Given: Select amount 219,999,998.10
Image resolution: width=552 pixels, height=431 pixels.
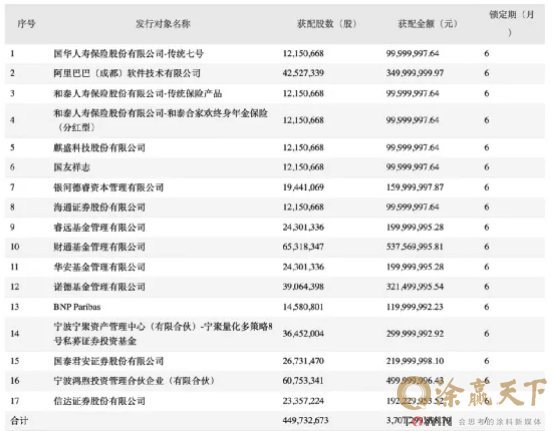Looking at the screenshot, I should (x=415, y=361).
